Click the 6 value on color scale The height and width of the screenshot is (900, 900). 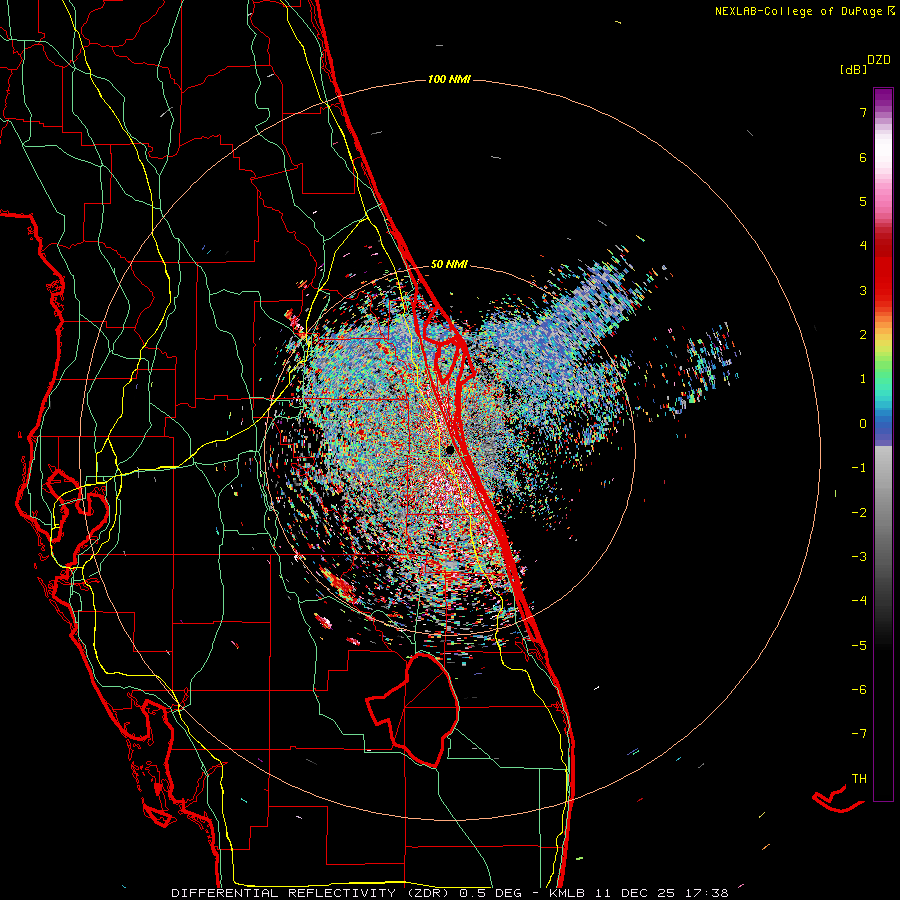[x=863, y=157]
